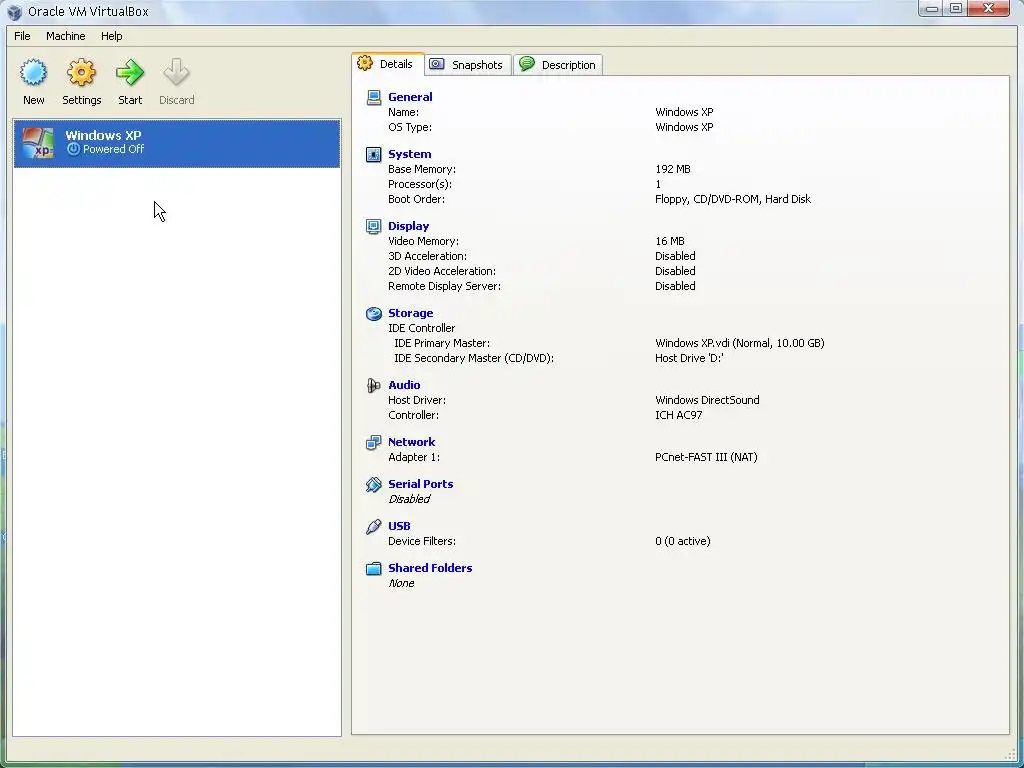Click the Remote Display Server label
1024x768 pixels.
coord(444,286)
